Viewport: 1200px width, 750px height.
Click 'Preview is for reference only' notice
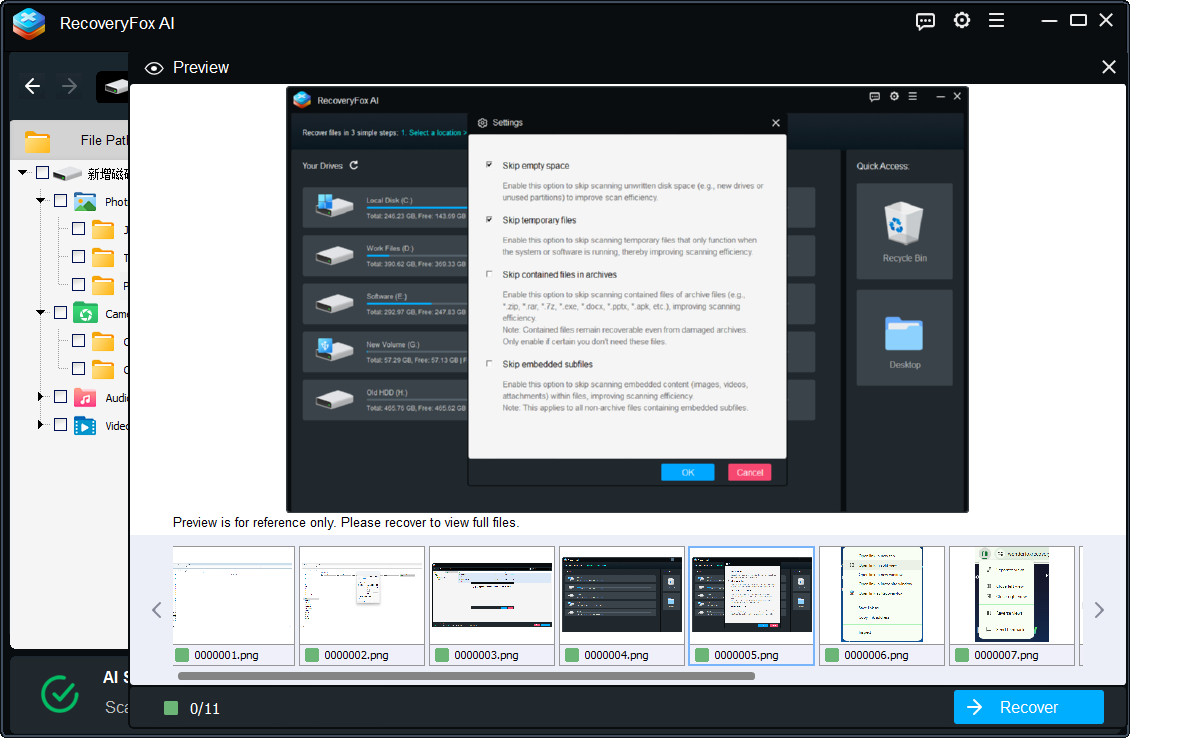pos(346,522)
